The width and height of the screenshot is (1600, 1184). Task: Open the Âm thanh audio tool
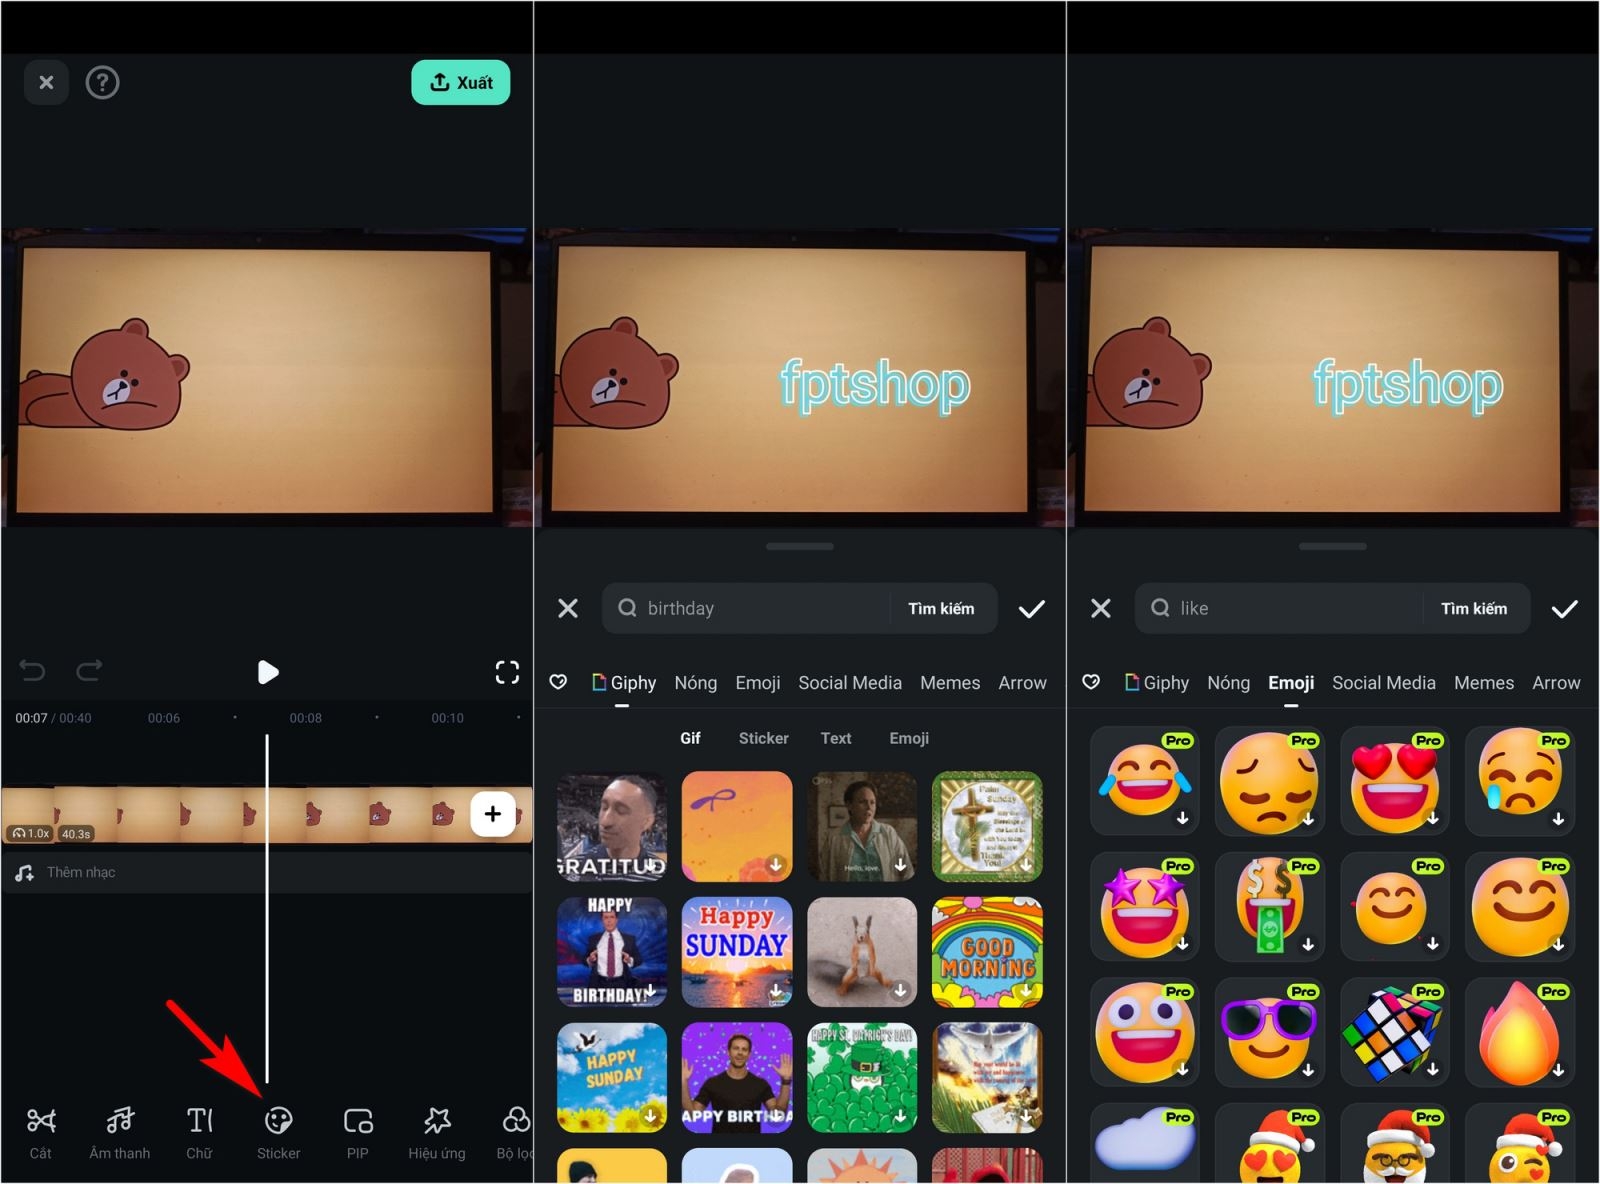tap(119, 1132)
